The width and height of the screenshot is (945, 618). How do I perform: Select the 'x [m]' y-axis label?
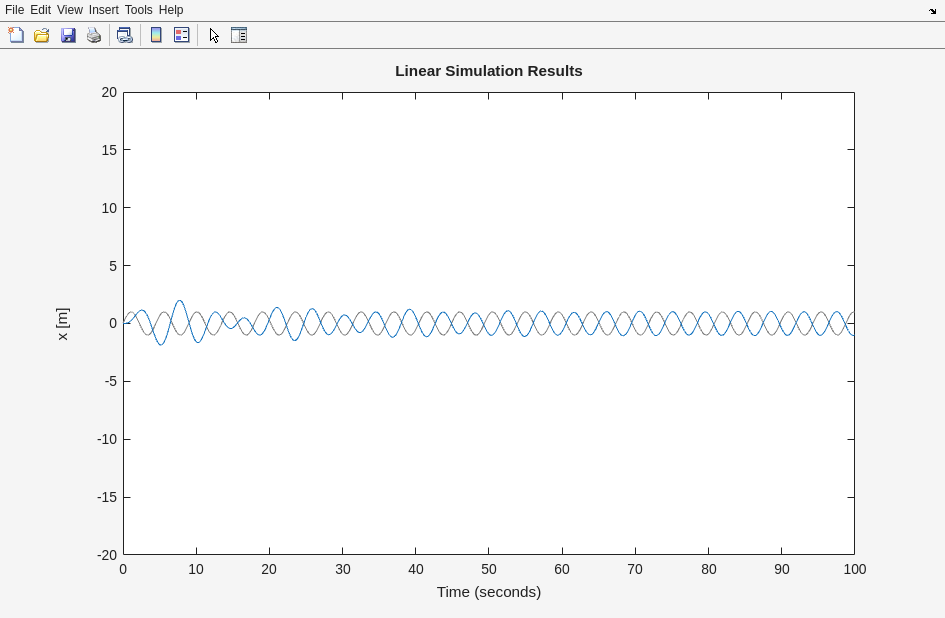click(62, 324)
